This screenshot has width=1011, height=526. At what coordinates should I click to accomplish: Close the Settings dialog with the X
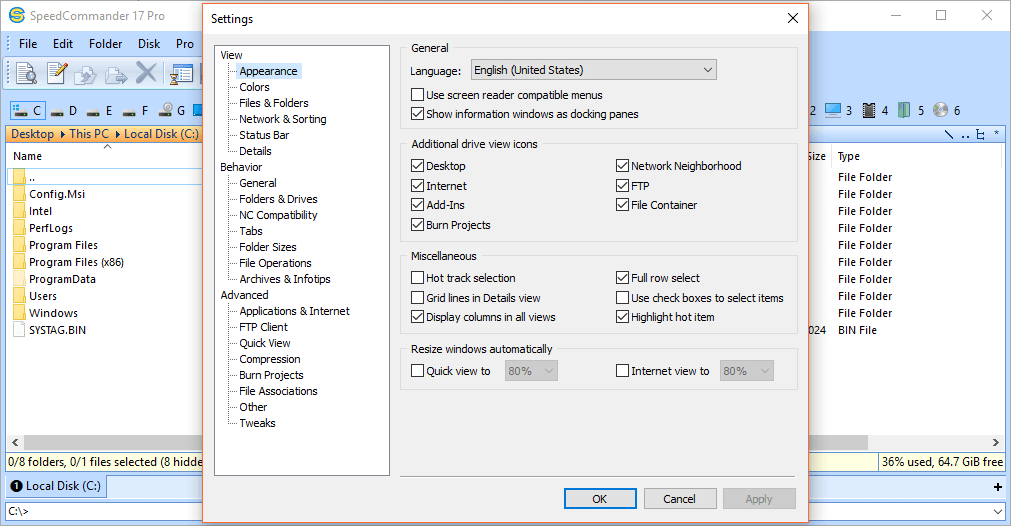click(x=792, y=18)
